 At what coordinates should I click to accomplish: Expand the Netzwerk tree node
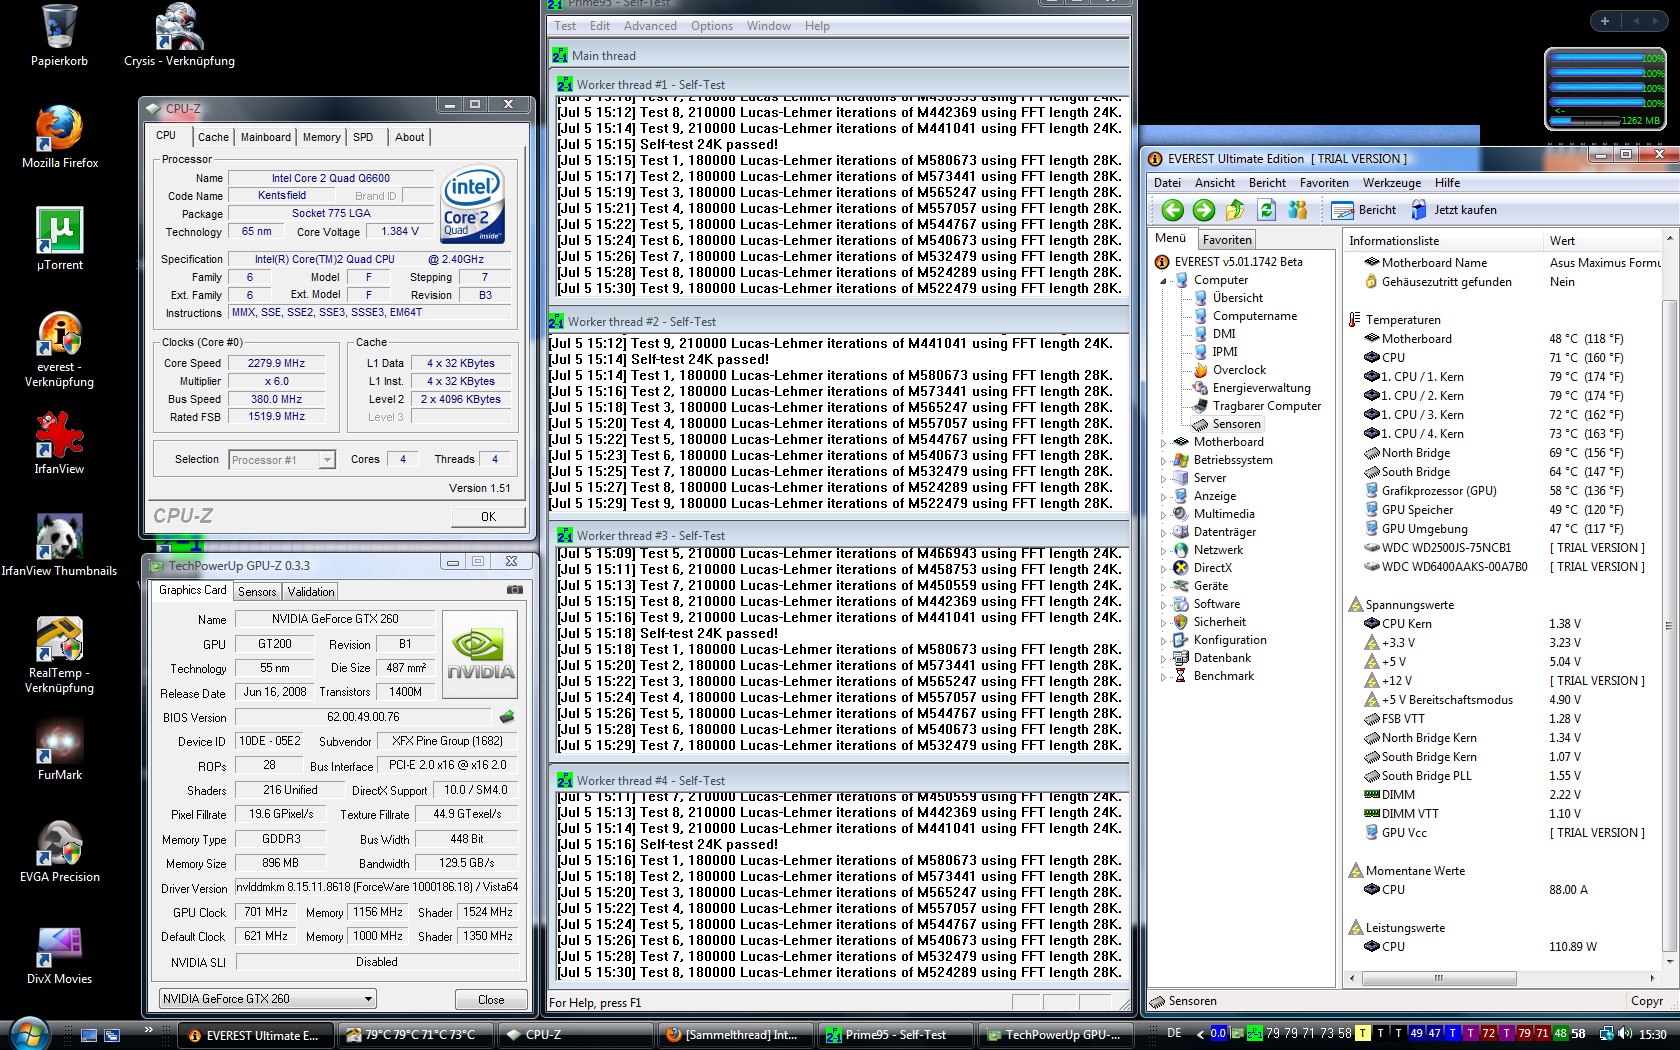pyautogui.click(x=1164, y=551)
